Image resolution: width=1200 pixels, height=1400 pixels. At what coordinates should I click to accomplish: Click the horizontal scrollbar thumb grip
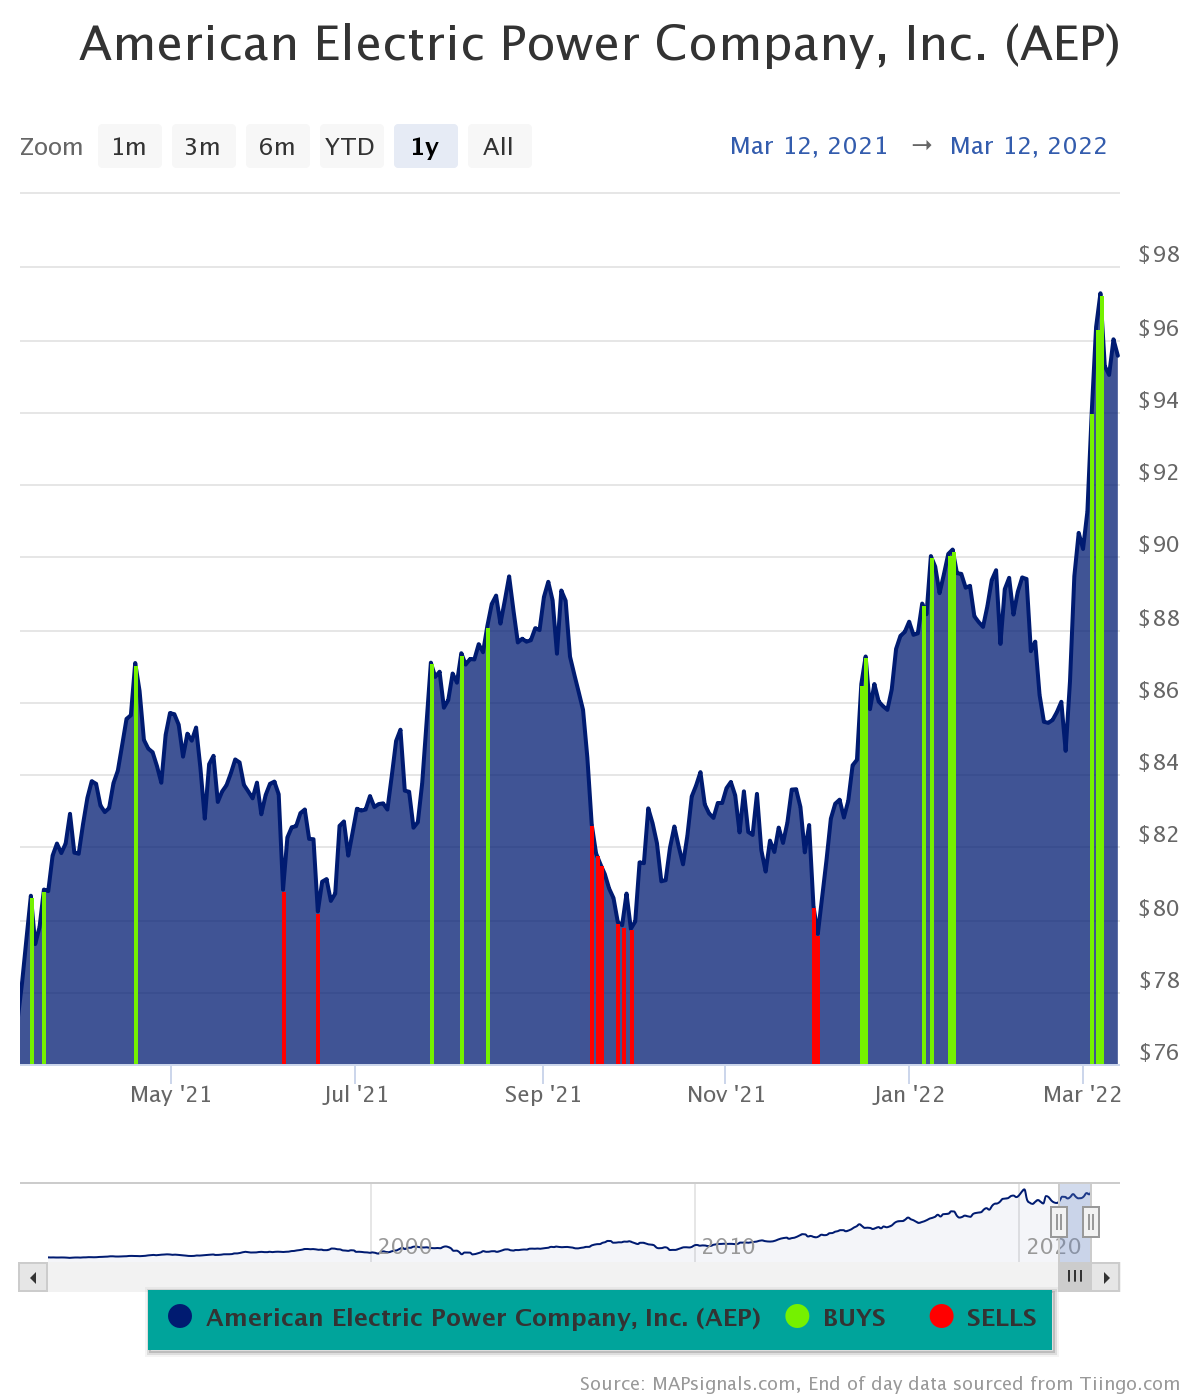[x=1075, y=1277]
